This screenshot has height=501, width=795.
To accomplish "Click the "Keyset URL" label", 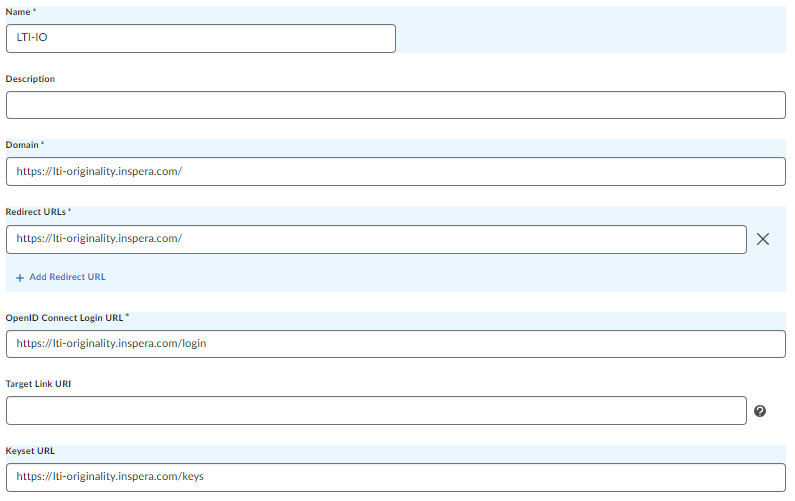I will tap(30, 451).
